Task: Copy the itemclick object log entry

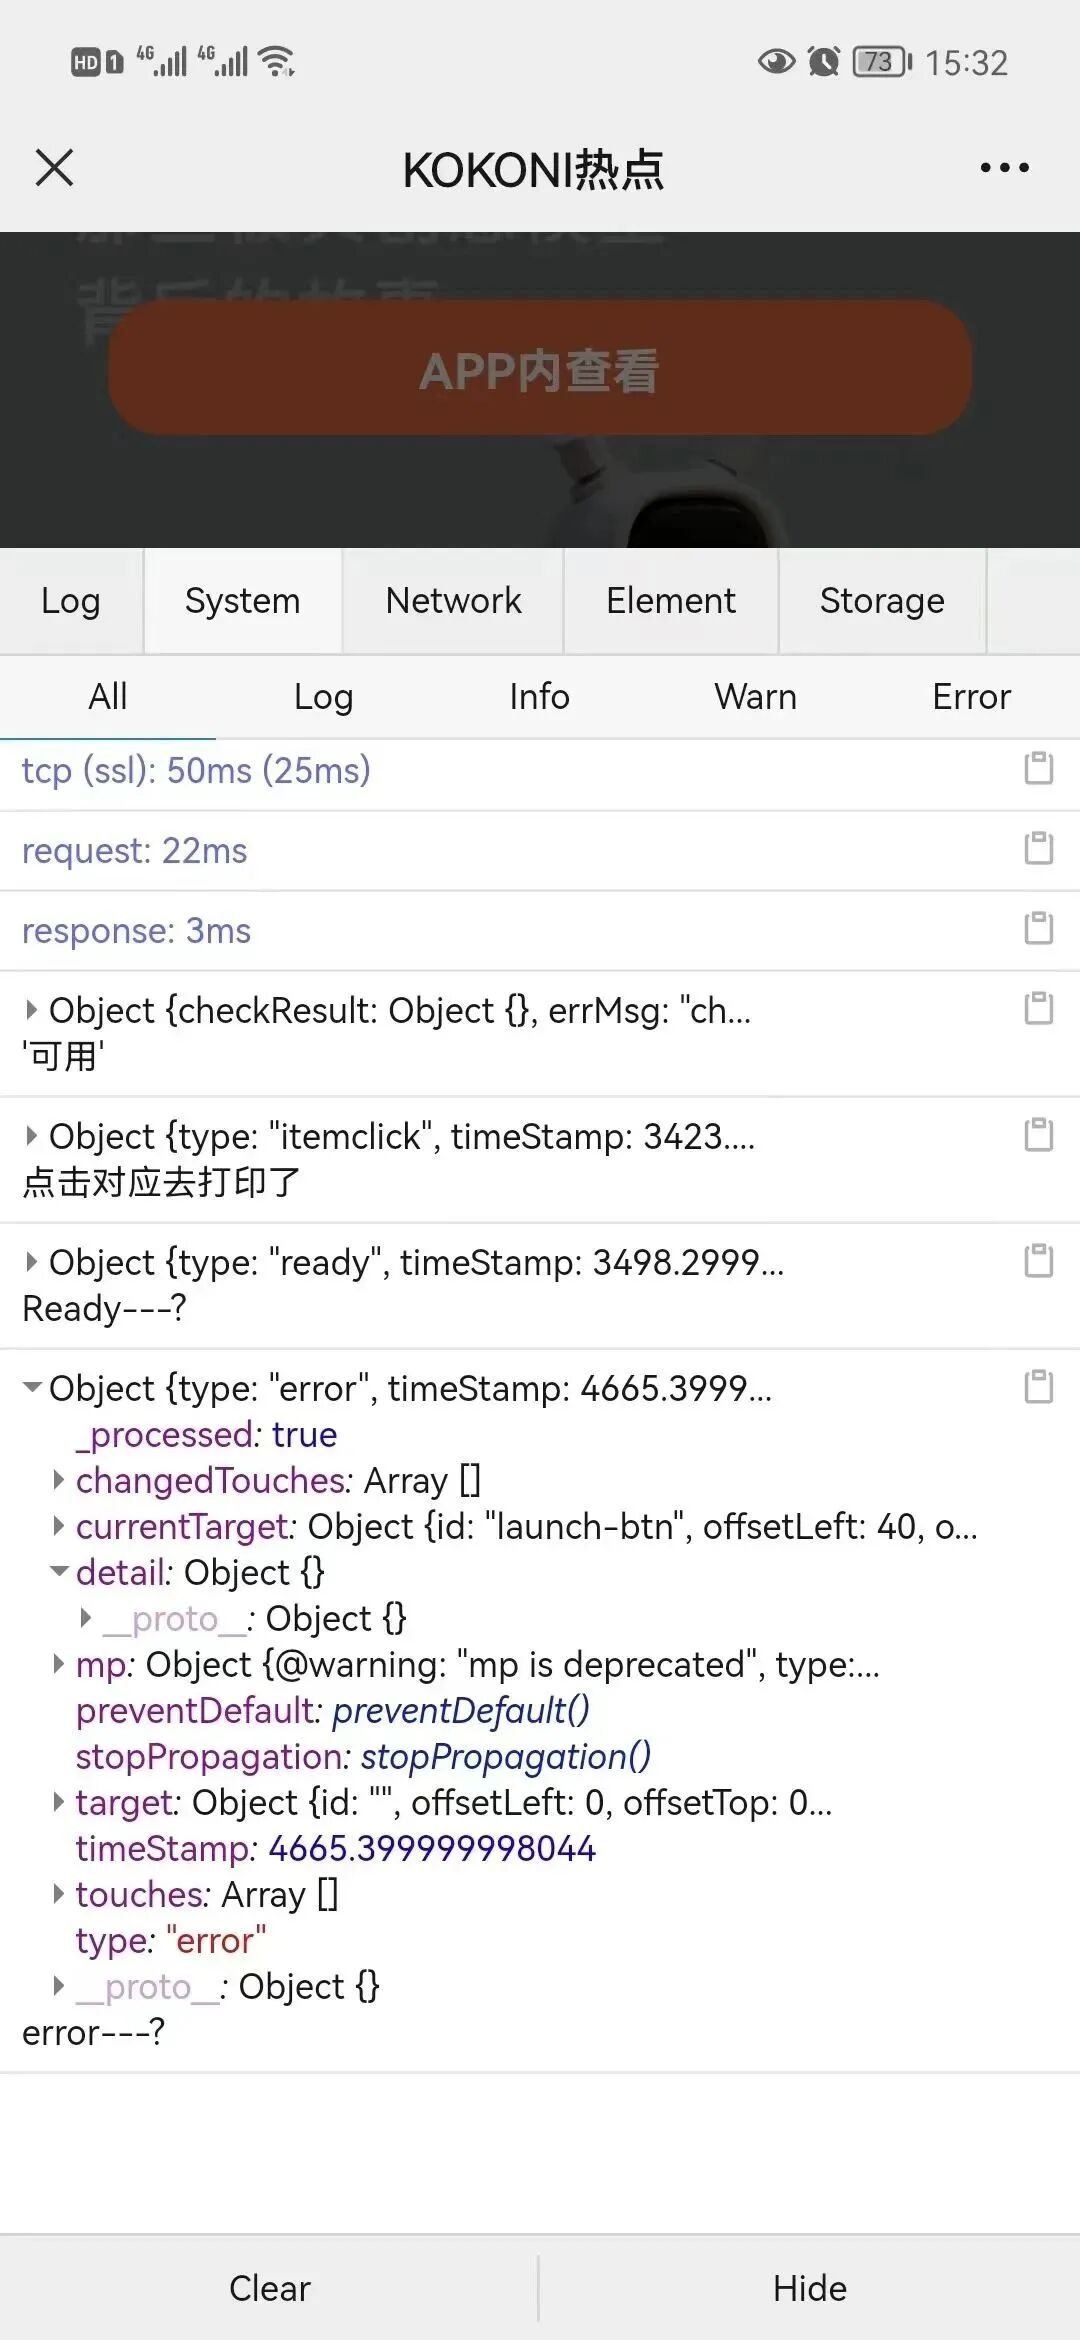Action: [1039, 1134]
